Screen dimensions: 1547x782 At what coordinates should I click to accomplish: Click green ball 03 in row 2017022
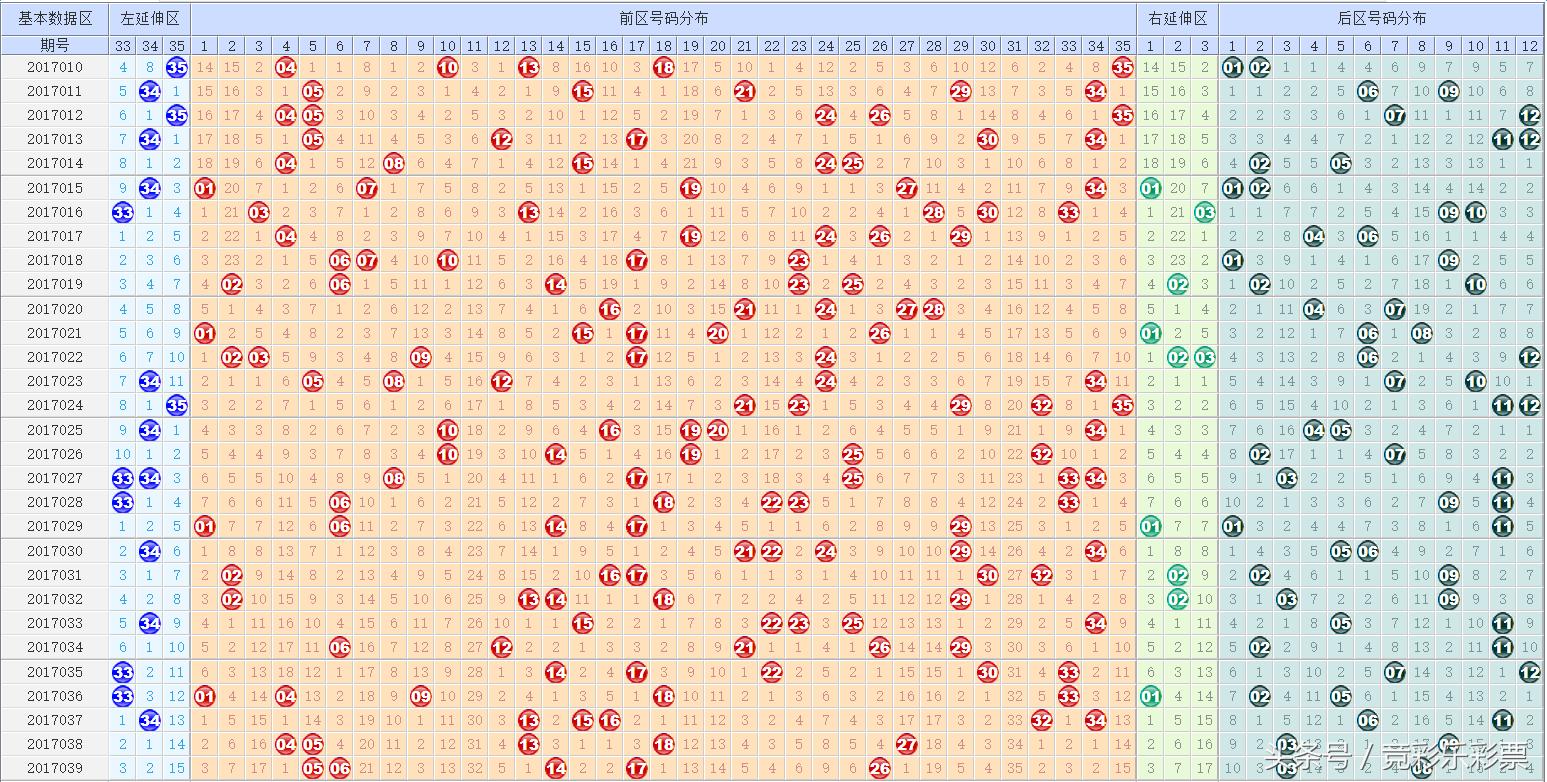(x=1205, y=357)
